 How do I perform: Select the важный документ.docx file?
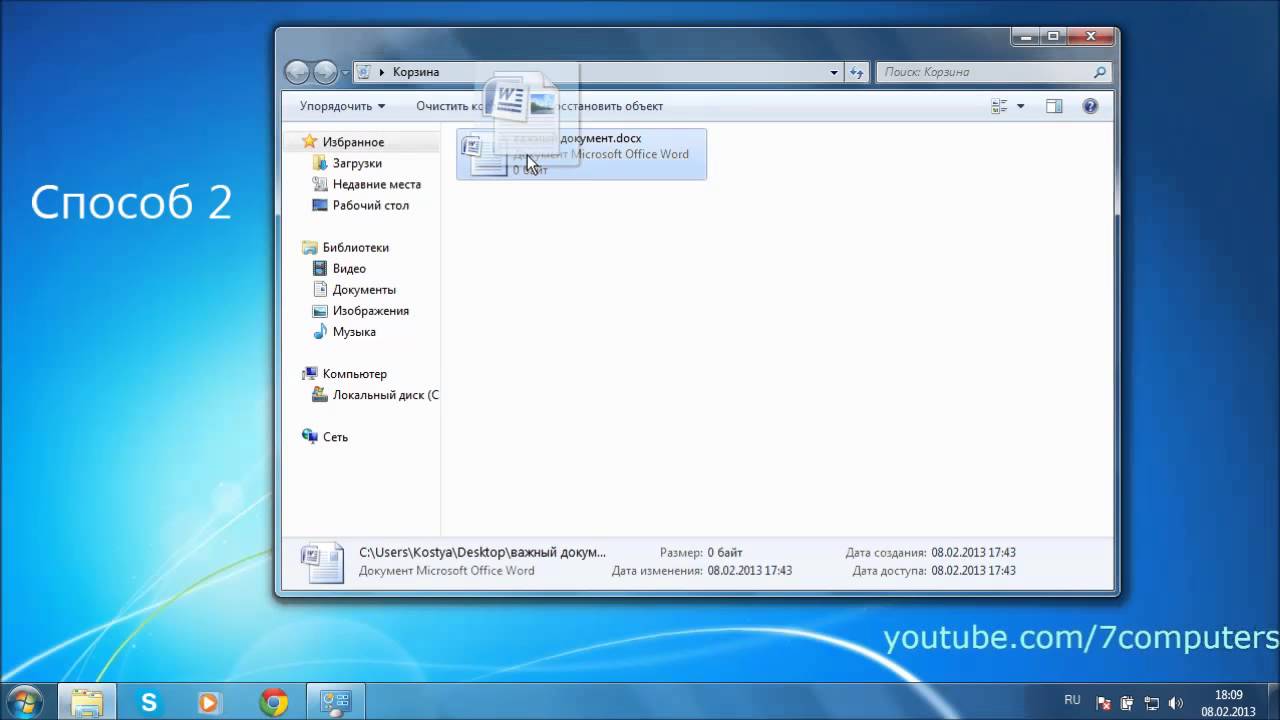pyautogui.click(x=581, y=154)
